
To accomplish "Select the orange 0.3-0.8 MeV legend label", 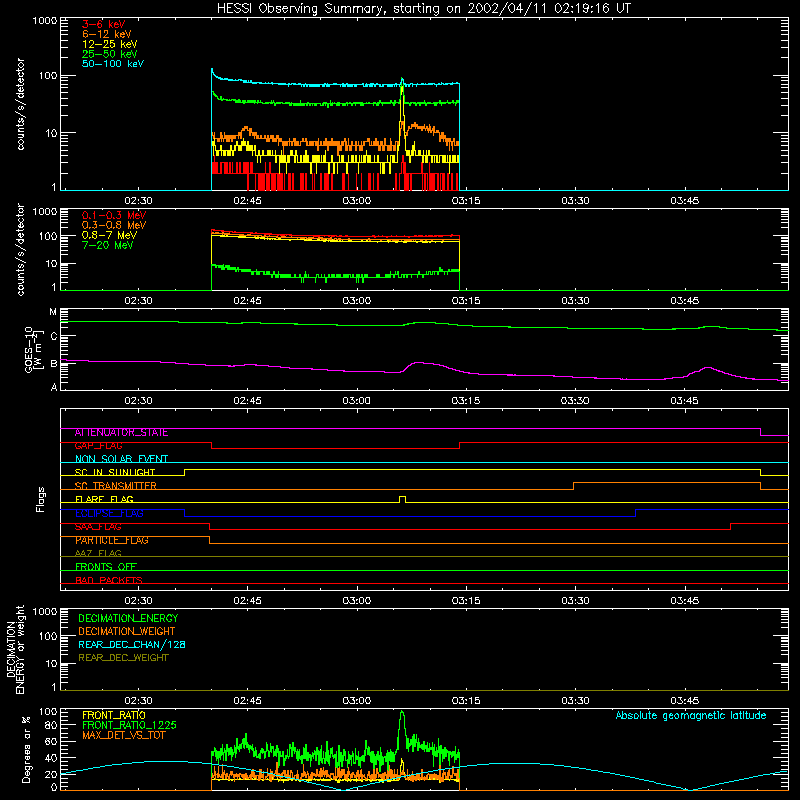I will [x=114, y=225].
